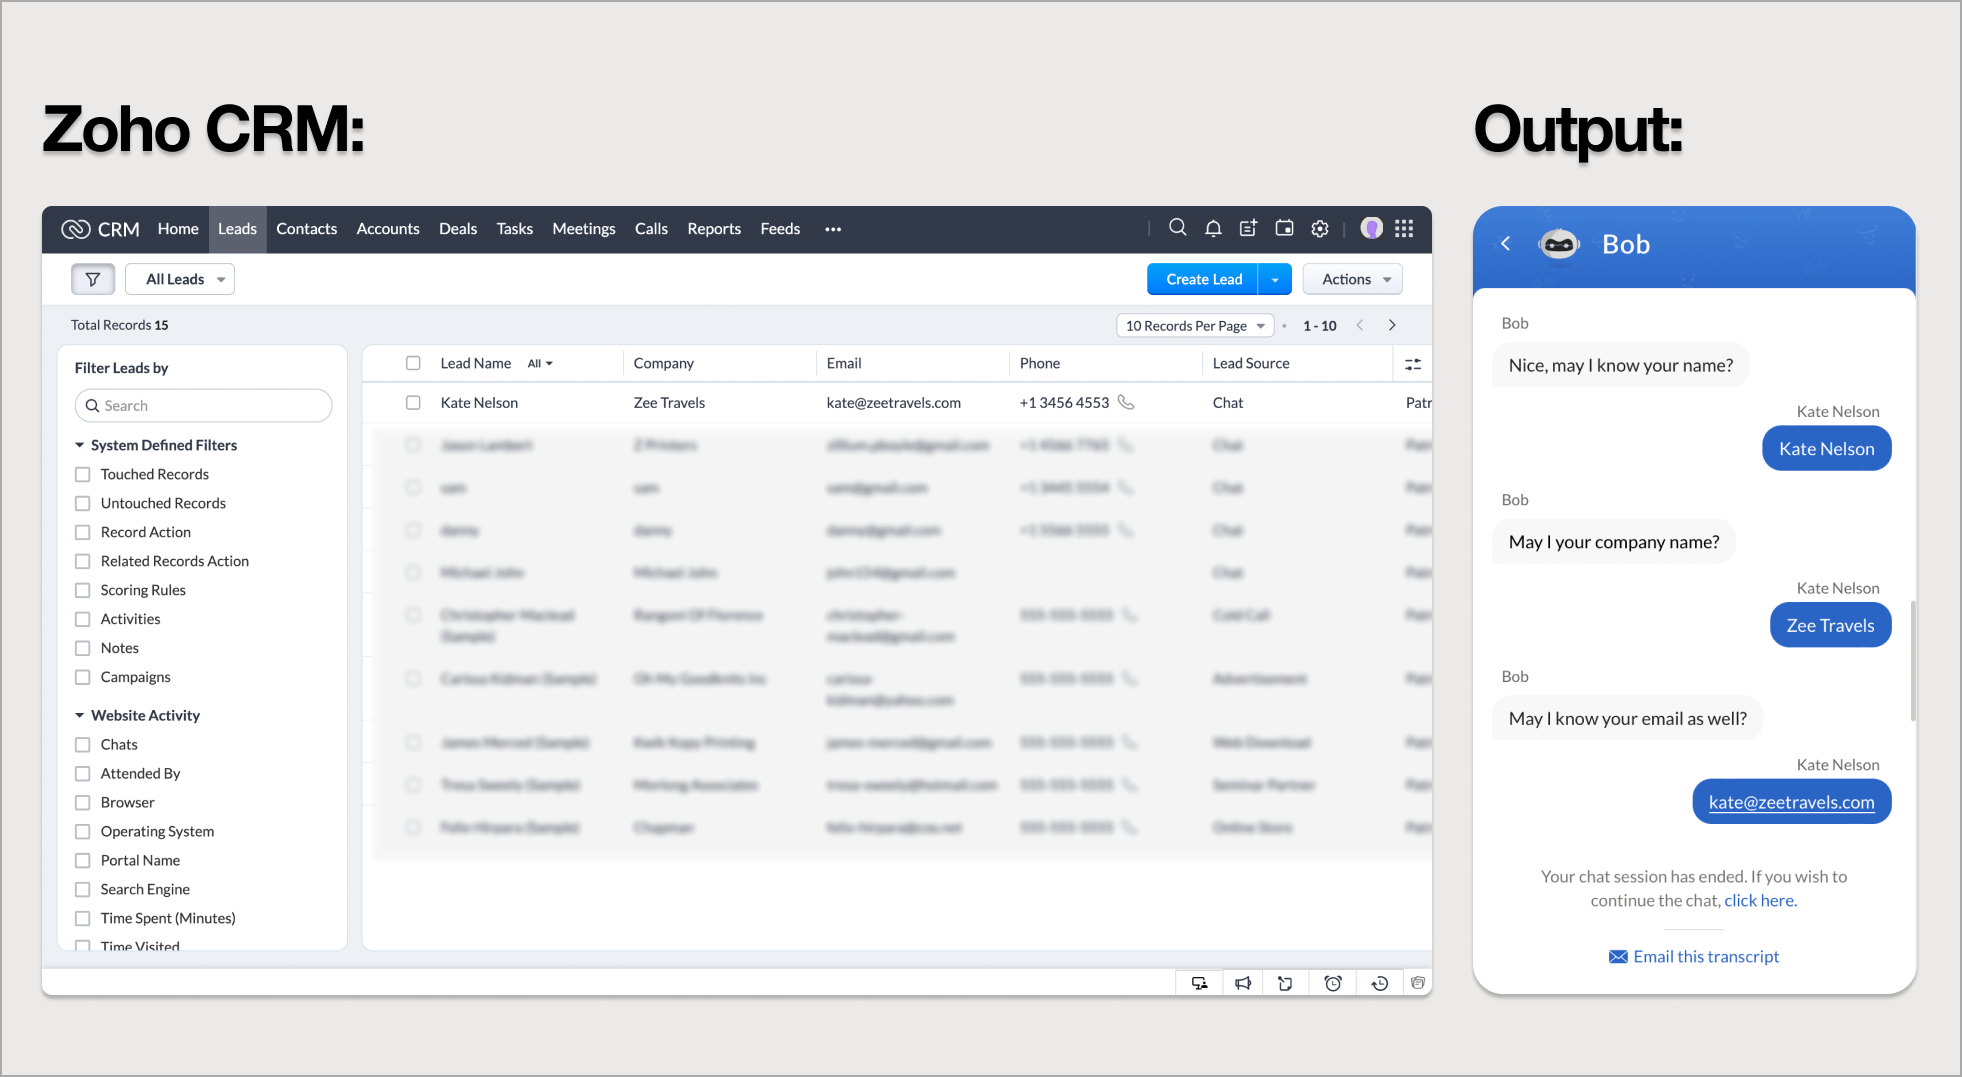This screenshot has width=1962, height=1077.
Task: Click Bob's bot avatar in chat header
Action: point(1559,244)
